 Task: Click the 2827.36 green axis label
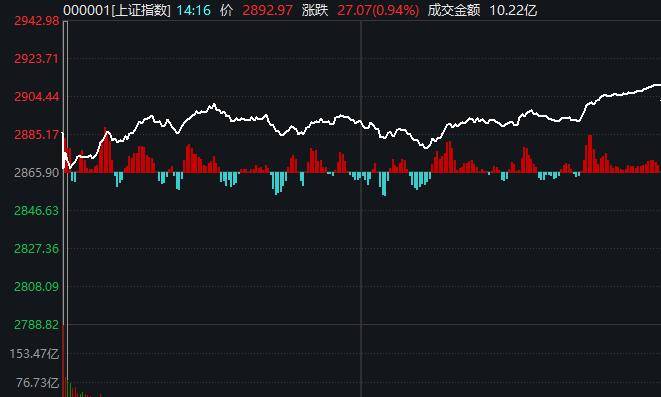37,248
